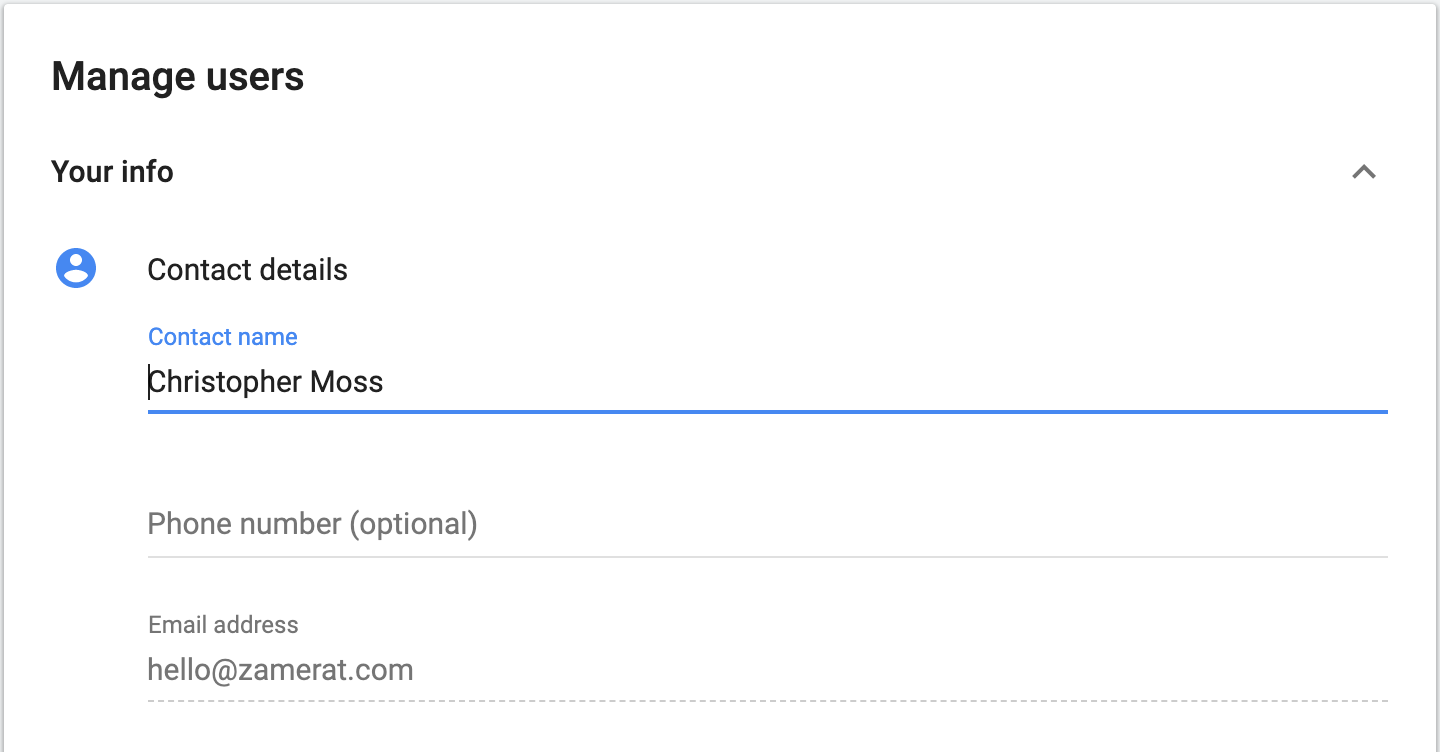Click the blue Contact name label
The width and height of the screenshot is (1440, 752).
point(222,337)
